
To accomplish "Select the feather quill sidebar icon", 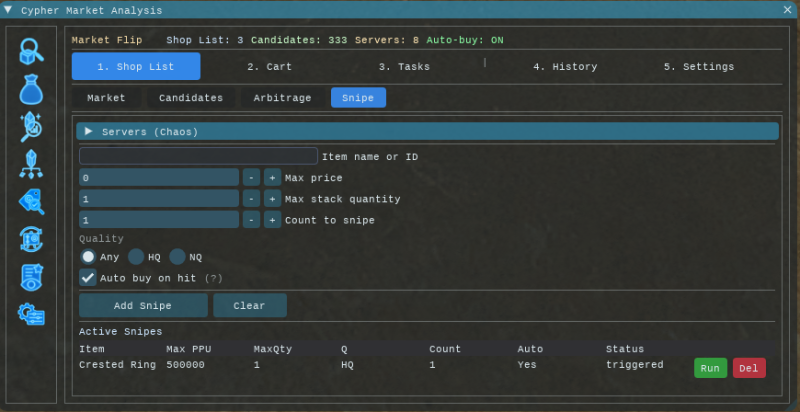I will tap(31, 127).
